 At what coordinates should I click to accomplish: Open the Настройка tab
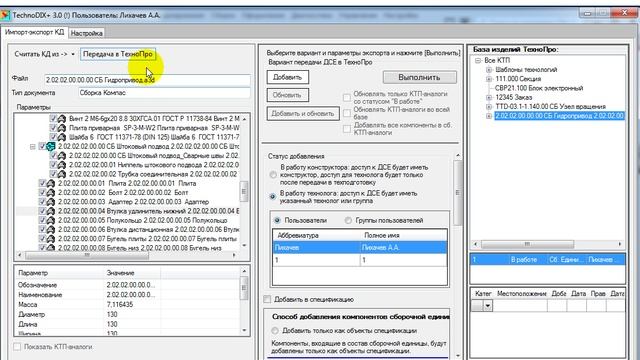(87, 33)
